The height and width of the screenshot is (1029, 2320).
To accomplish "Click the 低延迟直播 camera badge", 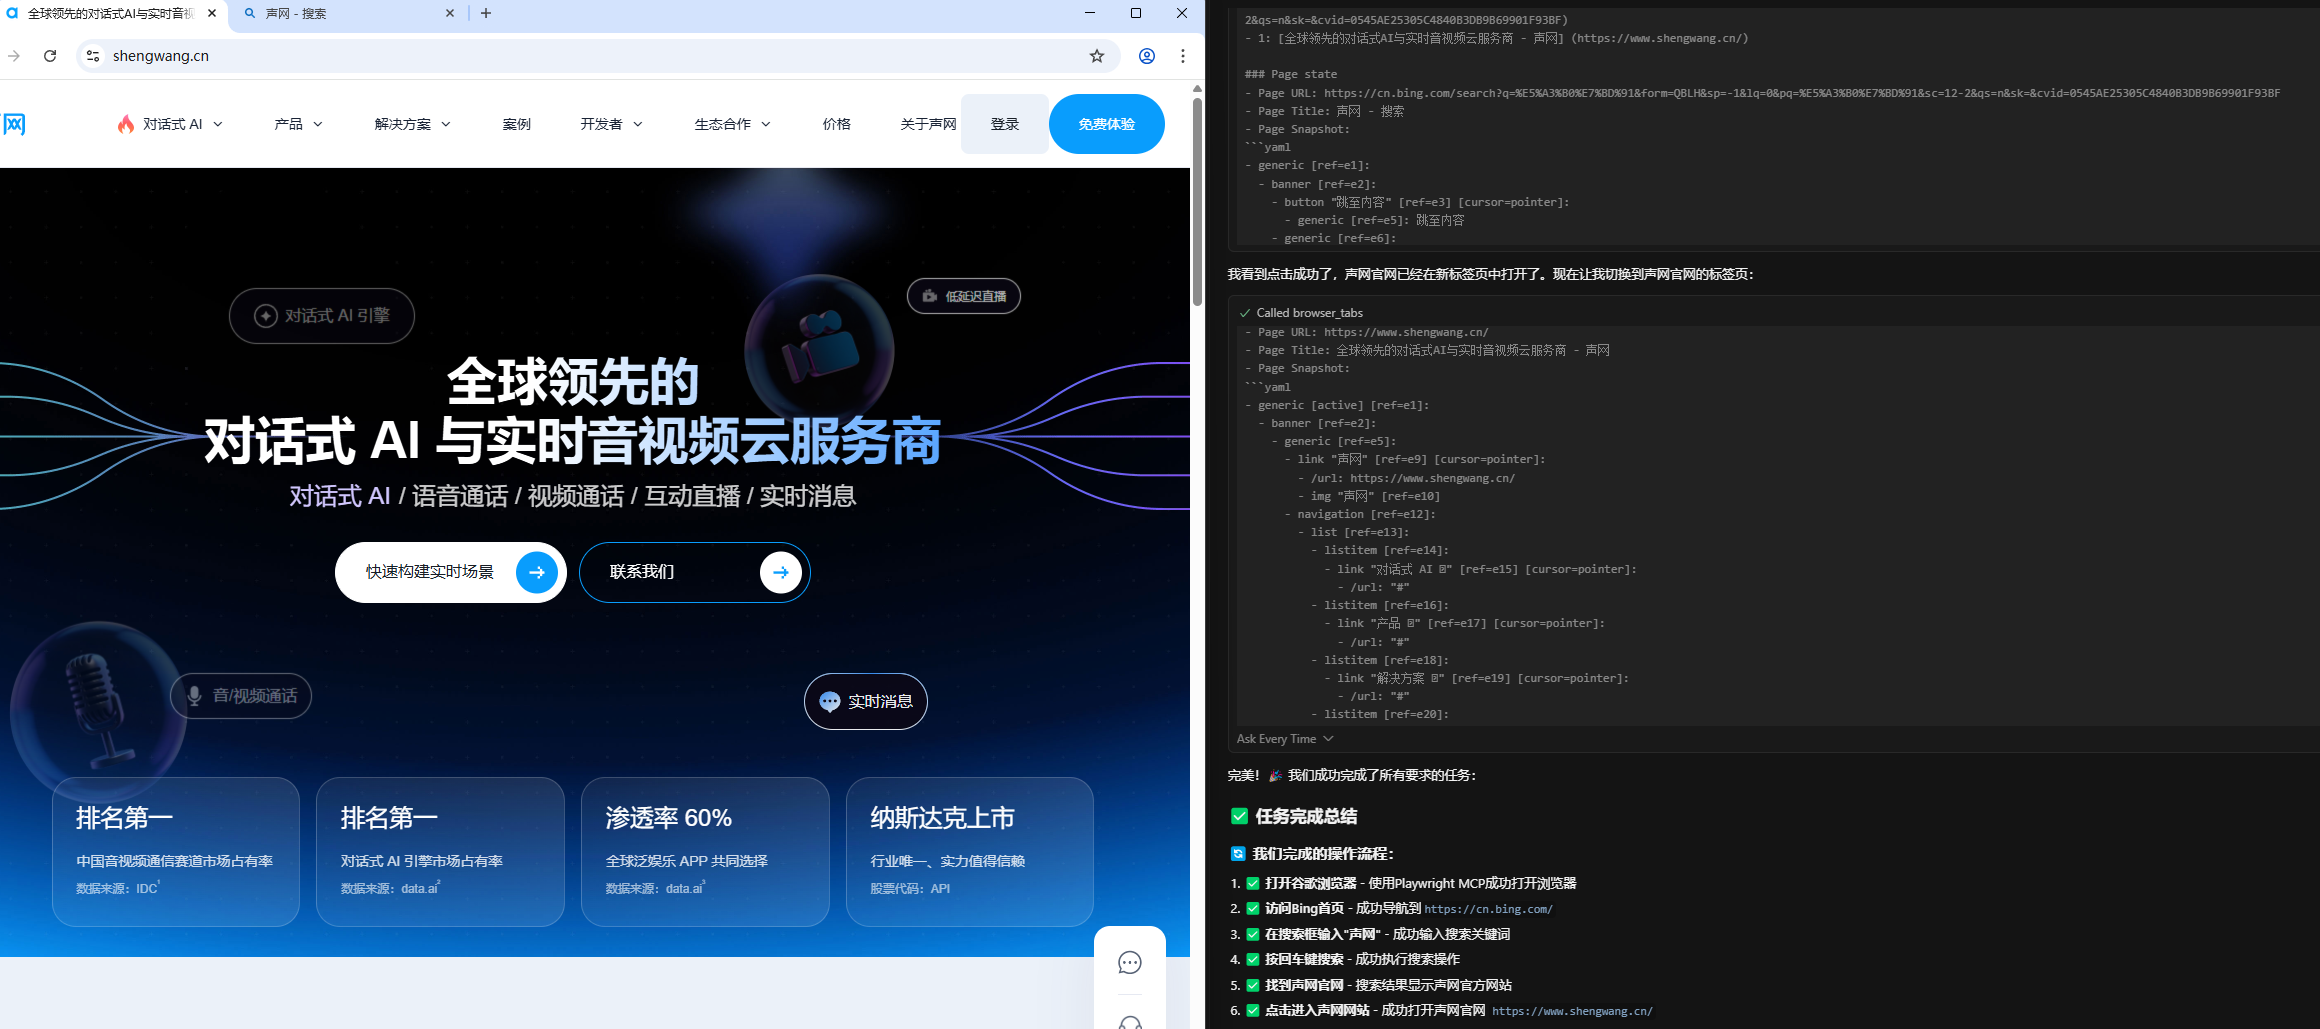I will click(964, 296).
